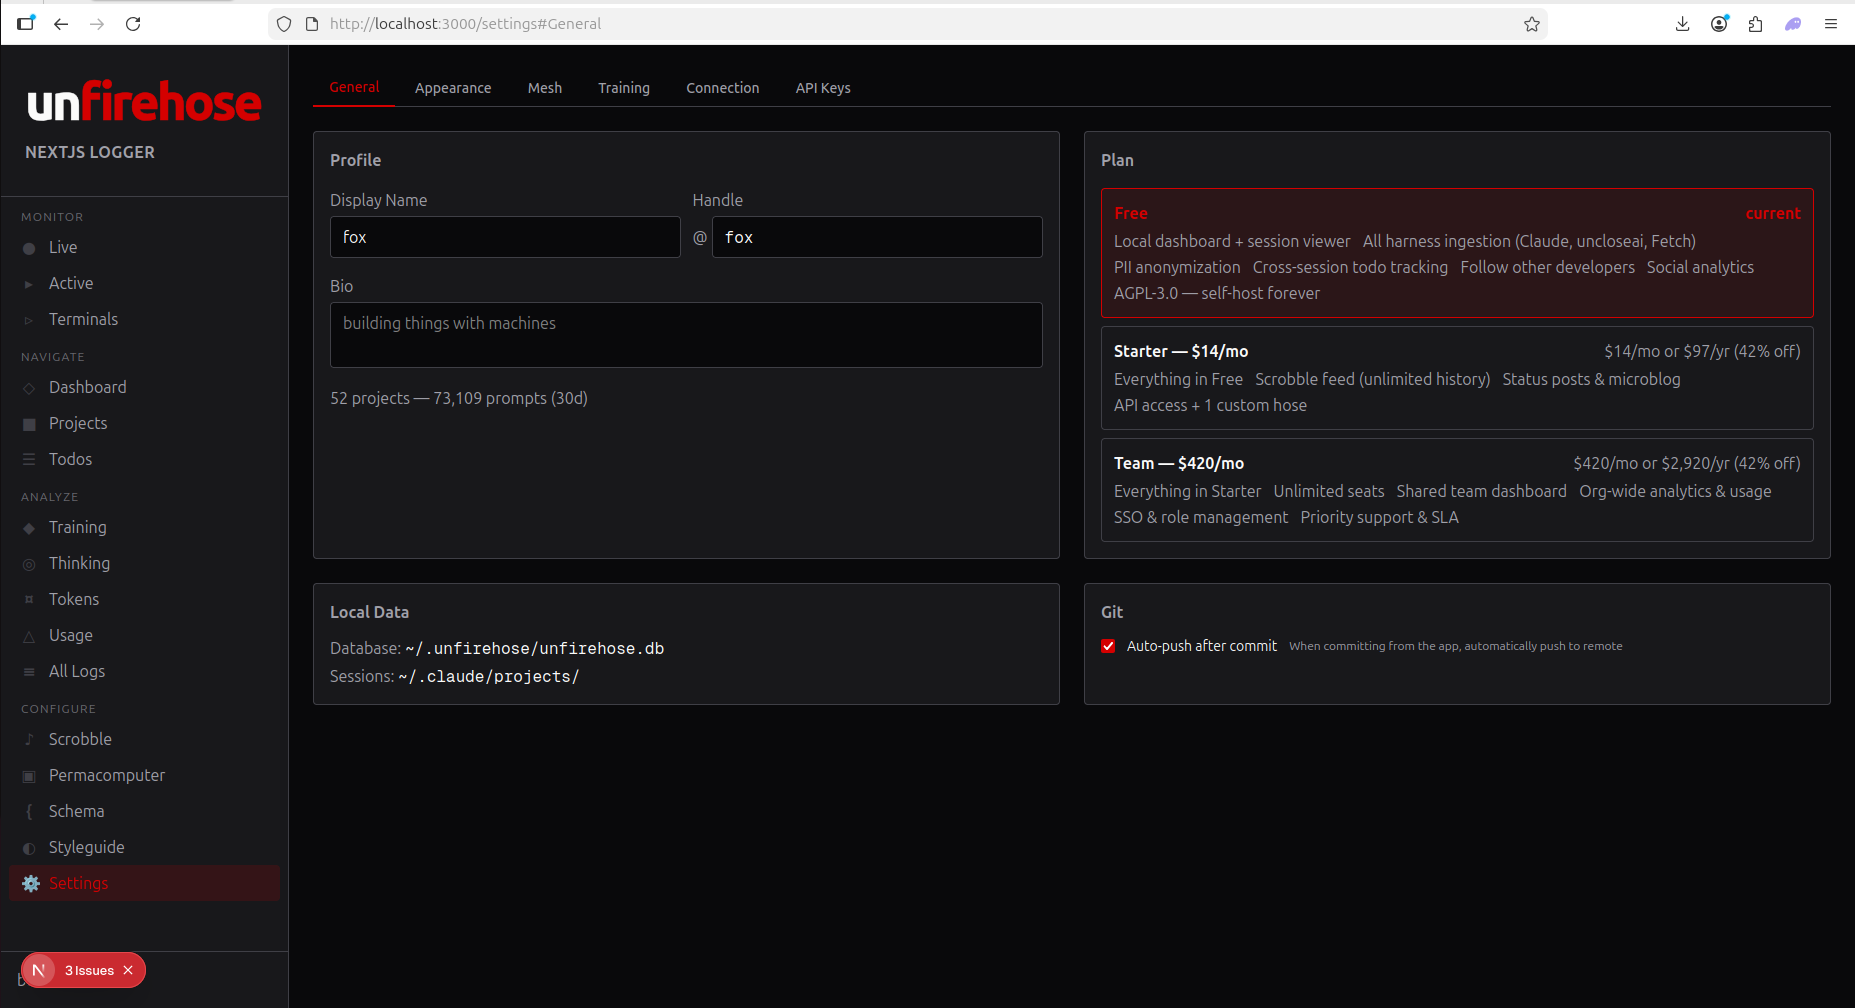Dismiss the 3 Issues badge with X
This screenshot has height=1008, width=1855.
pos(128,970)
